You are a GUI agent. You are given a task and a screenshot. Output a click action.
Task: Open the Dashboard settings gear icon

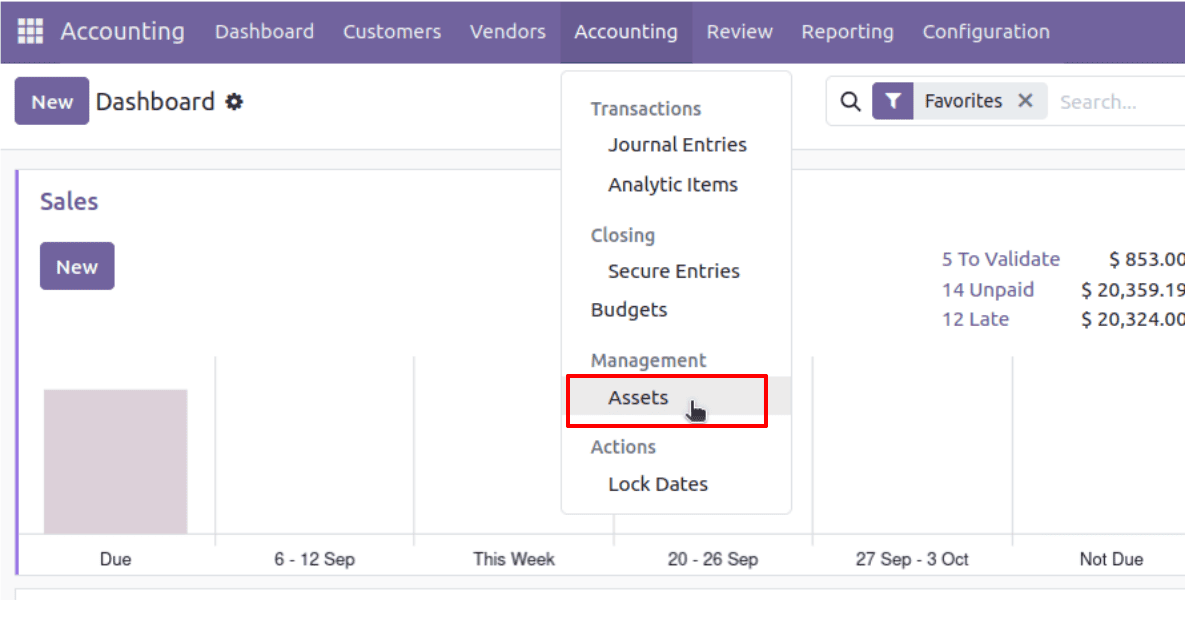234,101
